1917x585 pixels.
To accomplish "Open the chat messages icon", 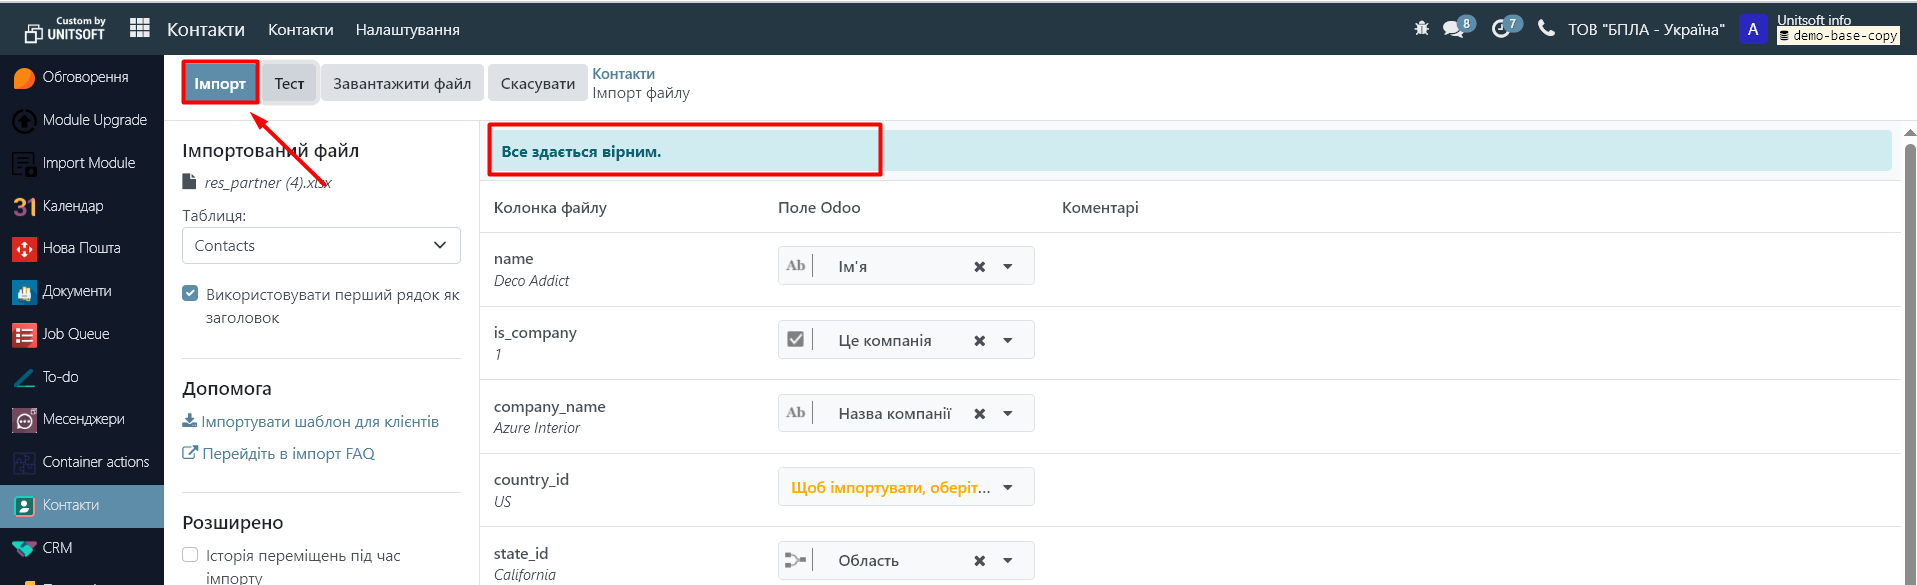I will point(1454,29).
